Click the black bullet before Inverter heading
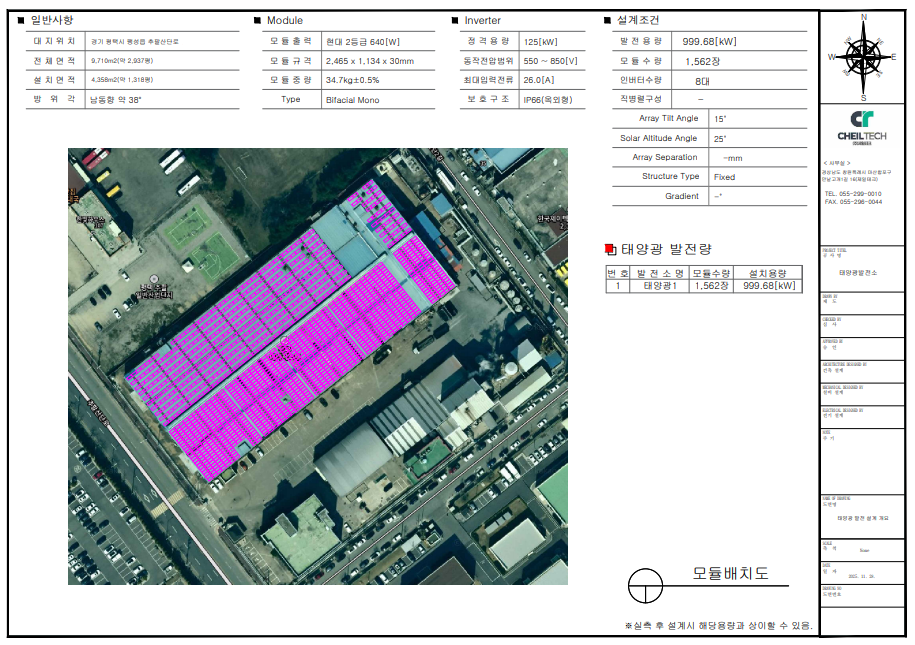Image resolution: width=915 pixels, height=645 pixels. coord(455,20)
